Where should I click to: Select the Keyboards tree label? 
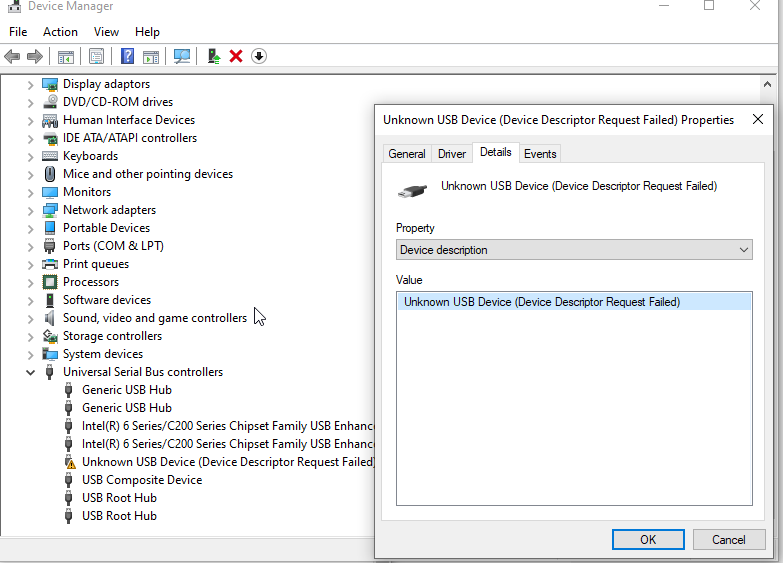click(90, 156)
